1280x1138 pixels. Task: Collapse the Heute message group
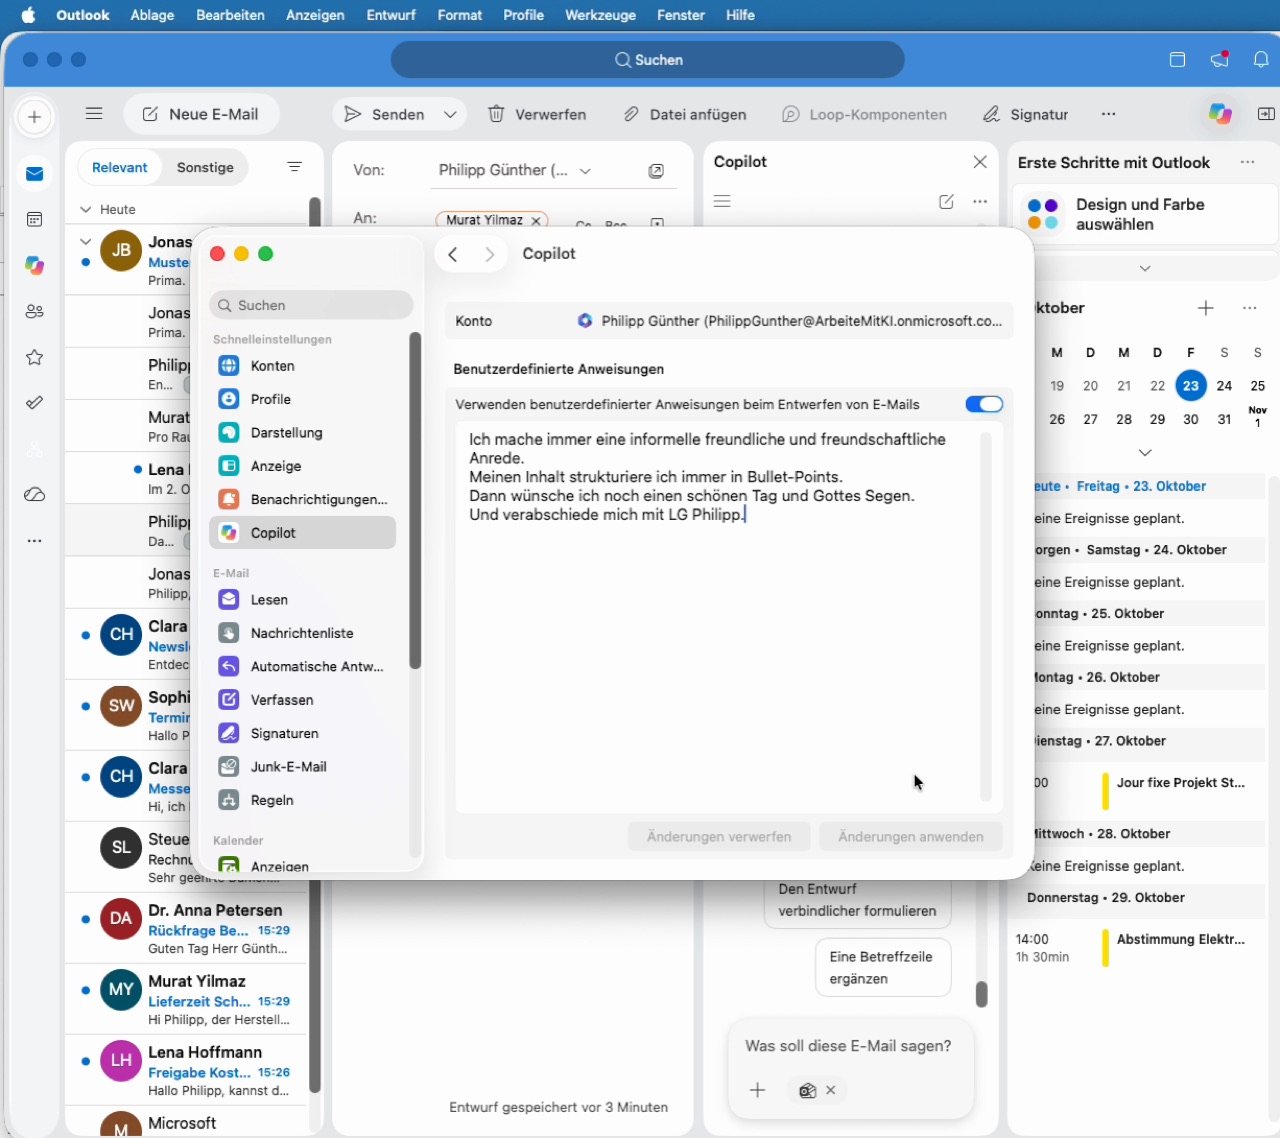[x=86, y=209]
